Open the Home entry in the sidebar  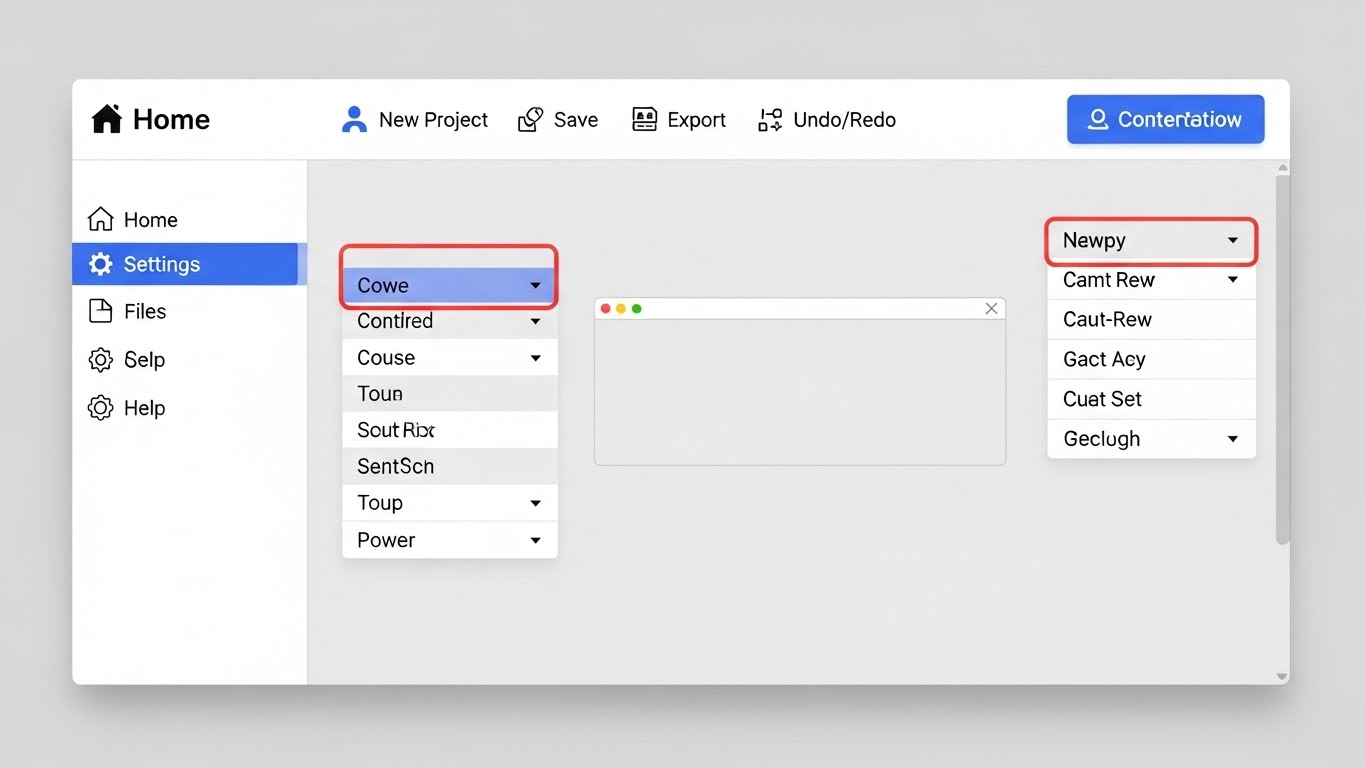150,219
